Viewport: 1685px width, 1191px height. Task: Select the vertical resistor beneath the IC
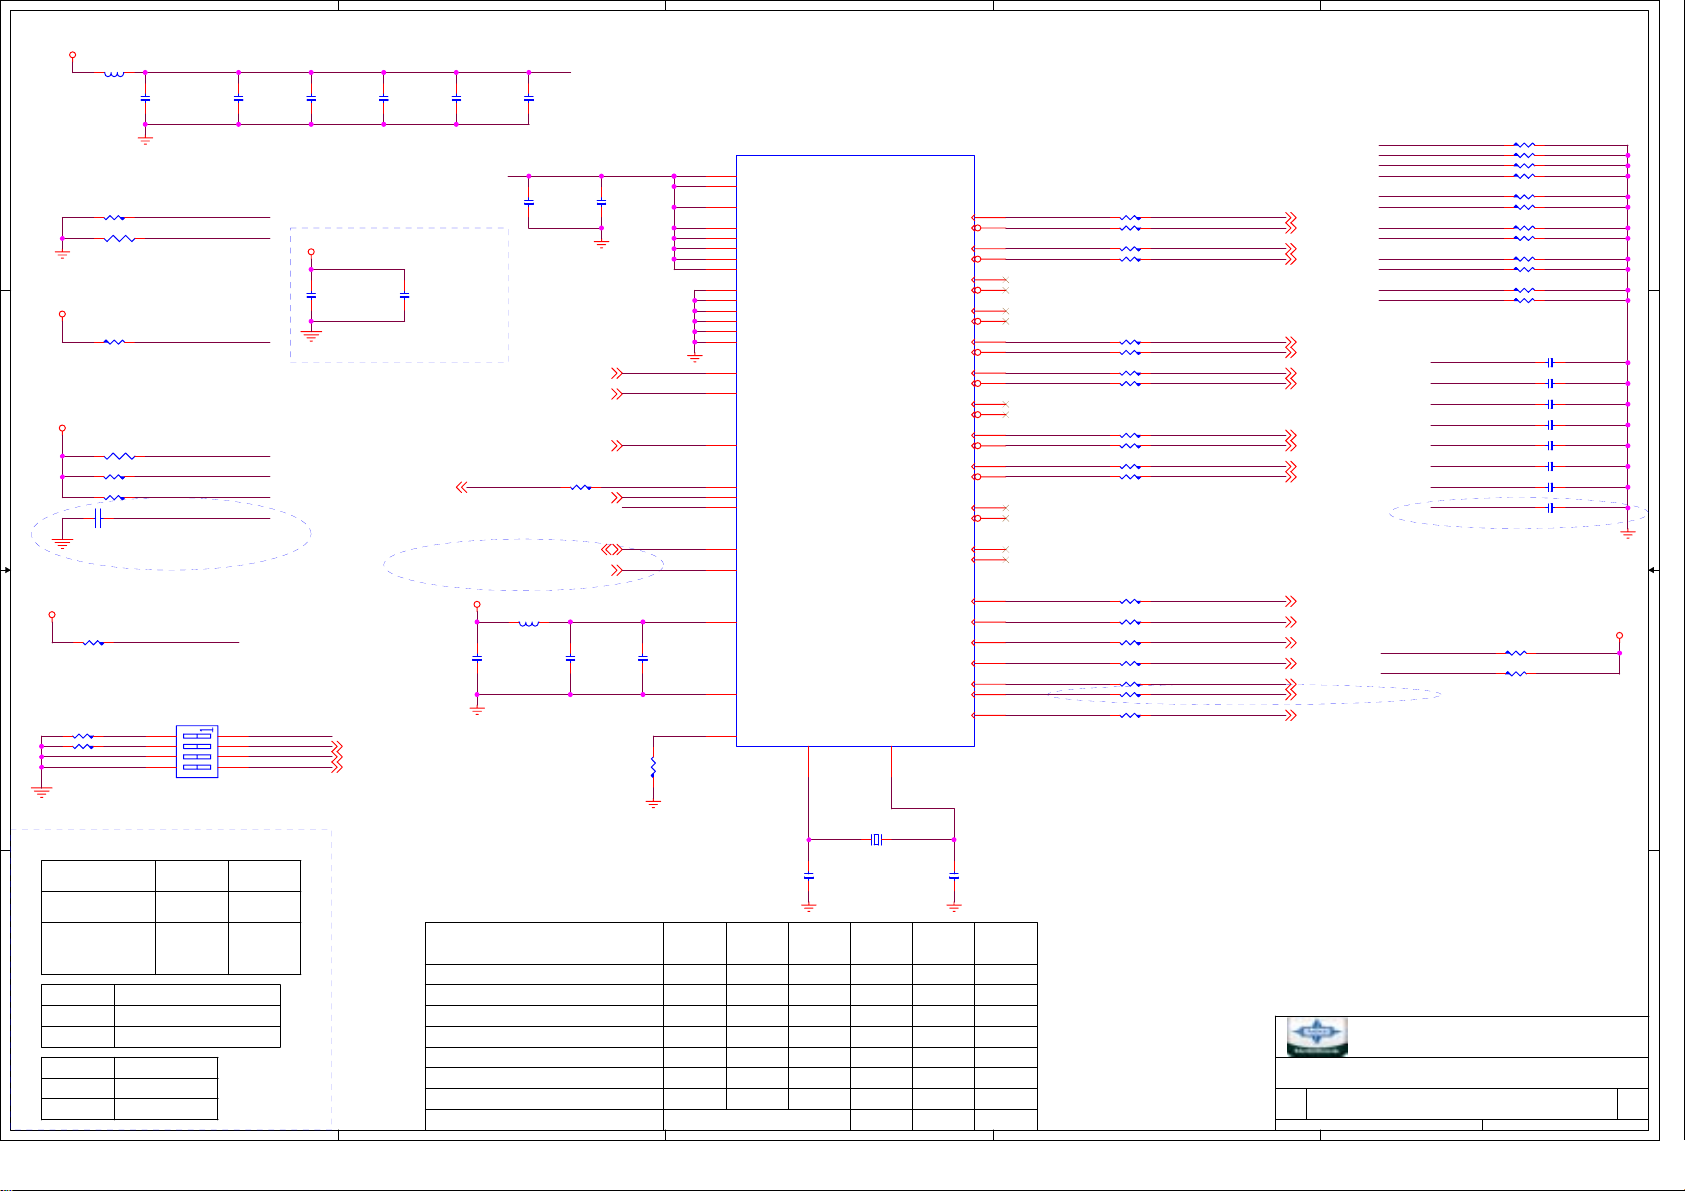click(653, 767)
